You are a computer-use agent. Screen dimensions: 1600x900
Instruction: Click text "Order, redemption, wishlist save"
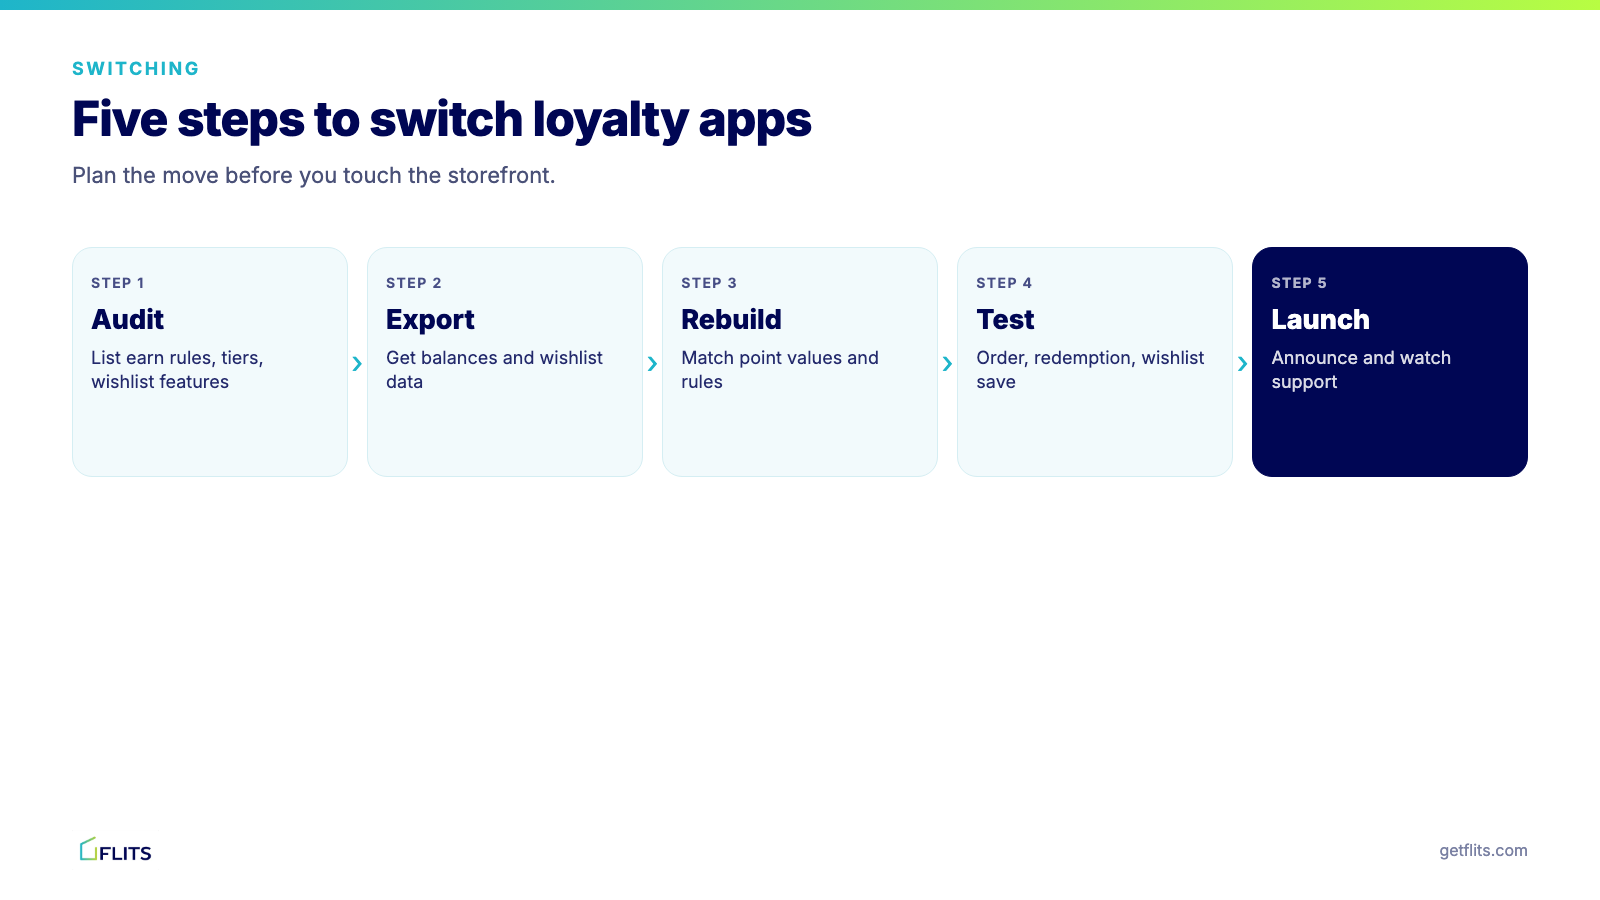1090,370
